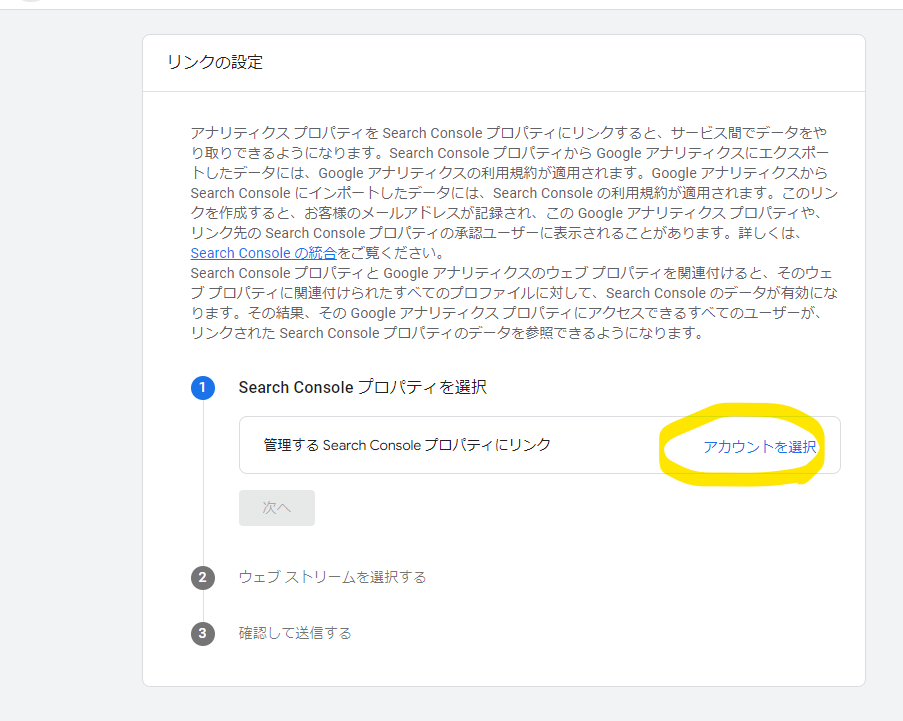The width and height of the screenshot is (903, 721).
Task: Select step 2 circle for ウェブ ストリーム
Action: click(203, 578)
